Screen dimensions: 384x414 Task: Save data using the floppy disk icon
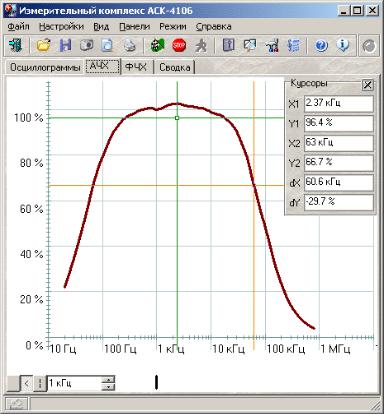tap(65, 45)
